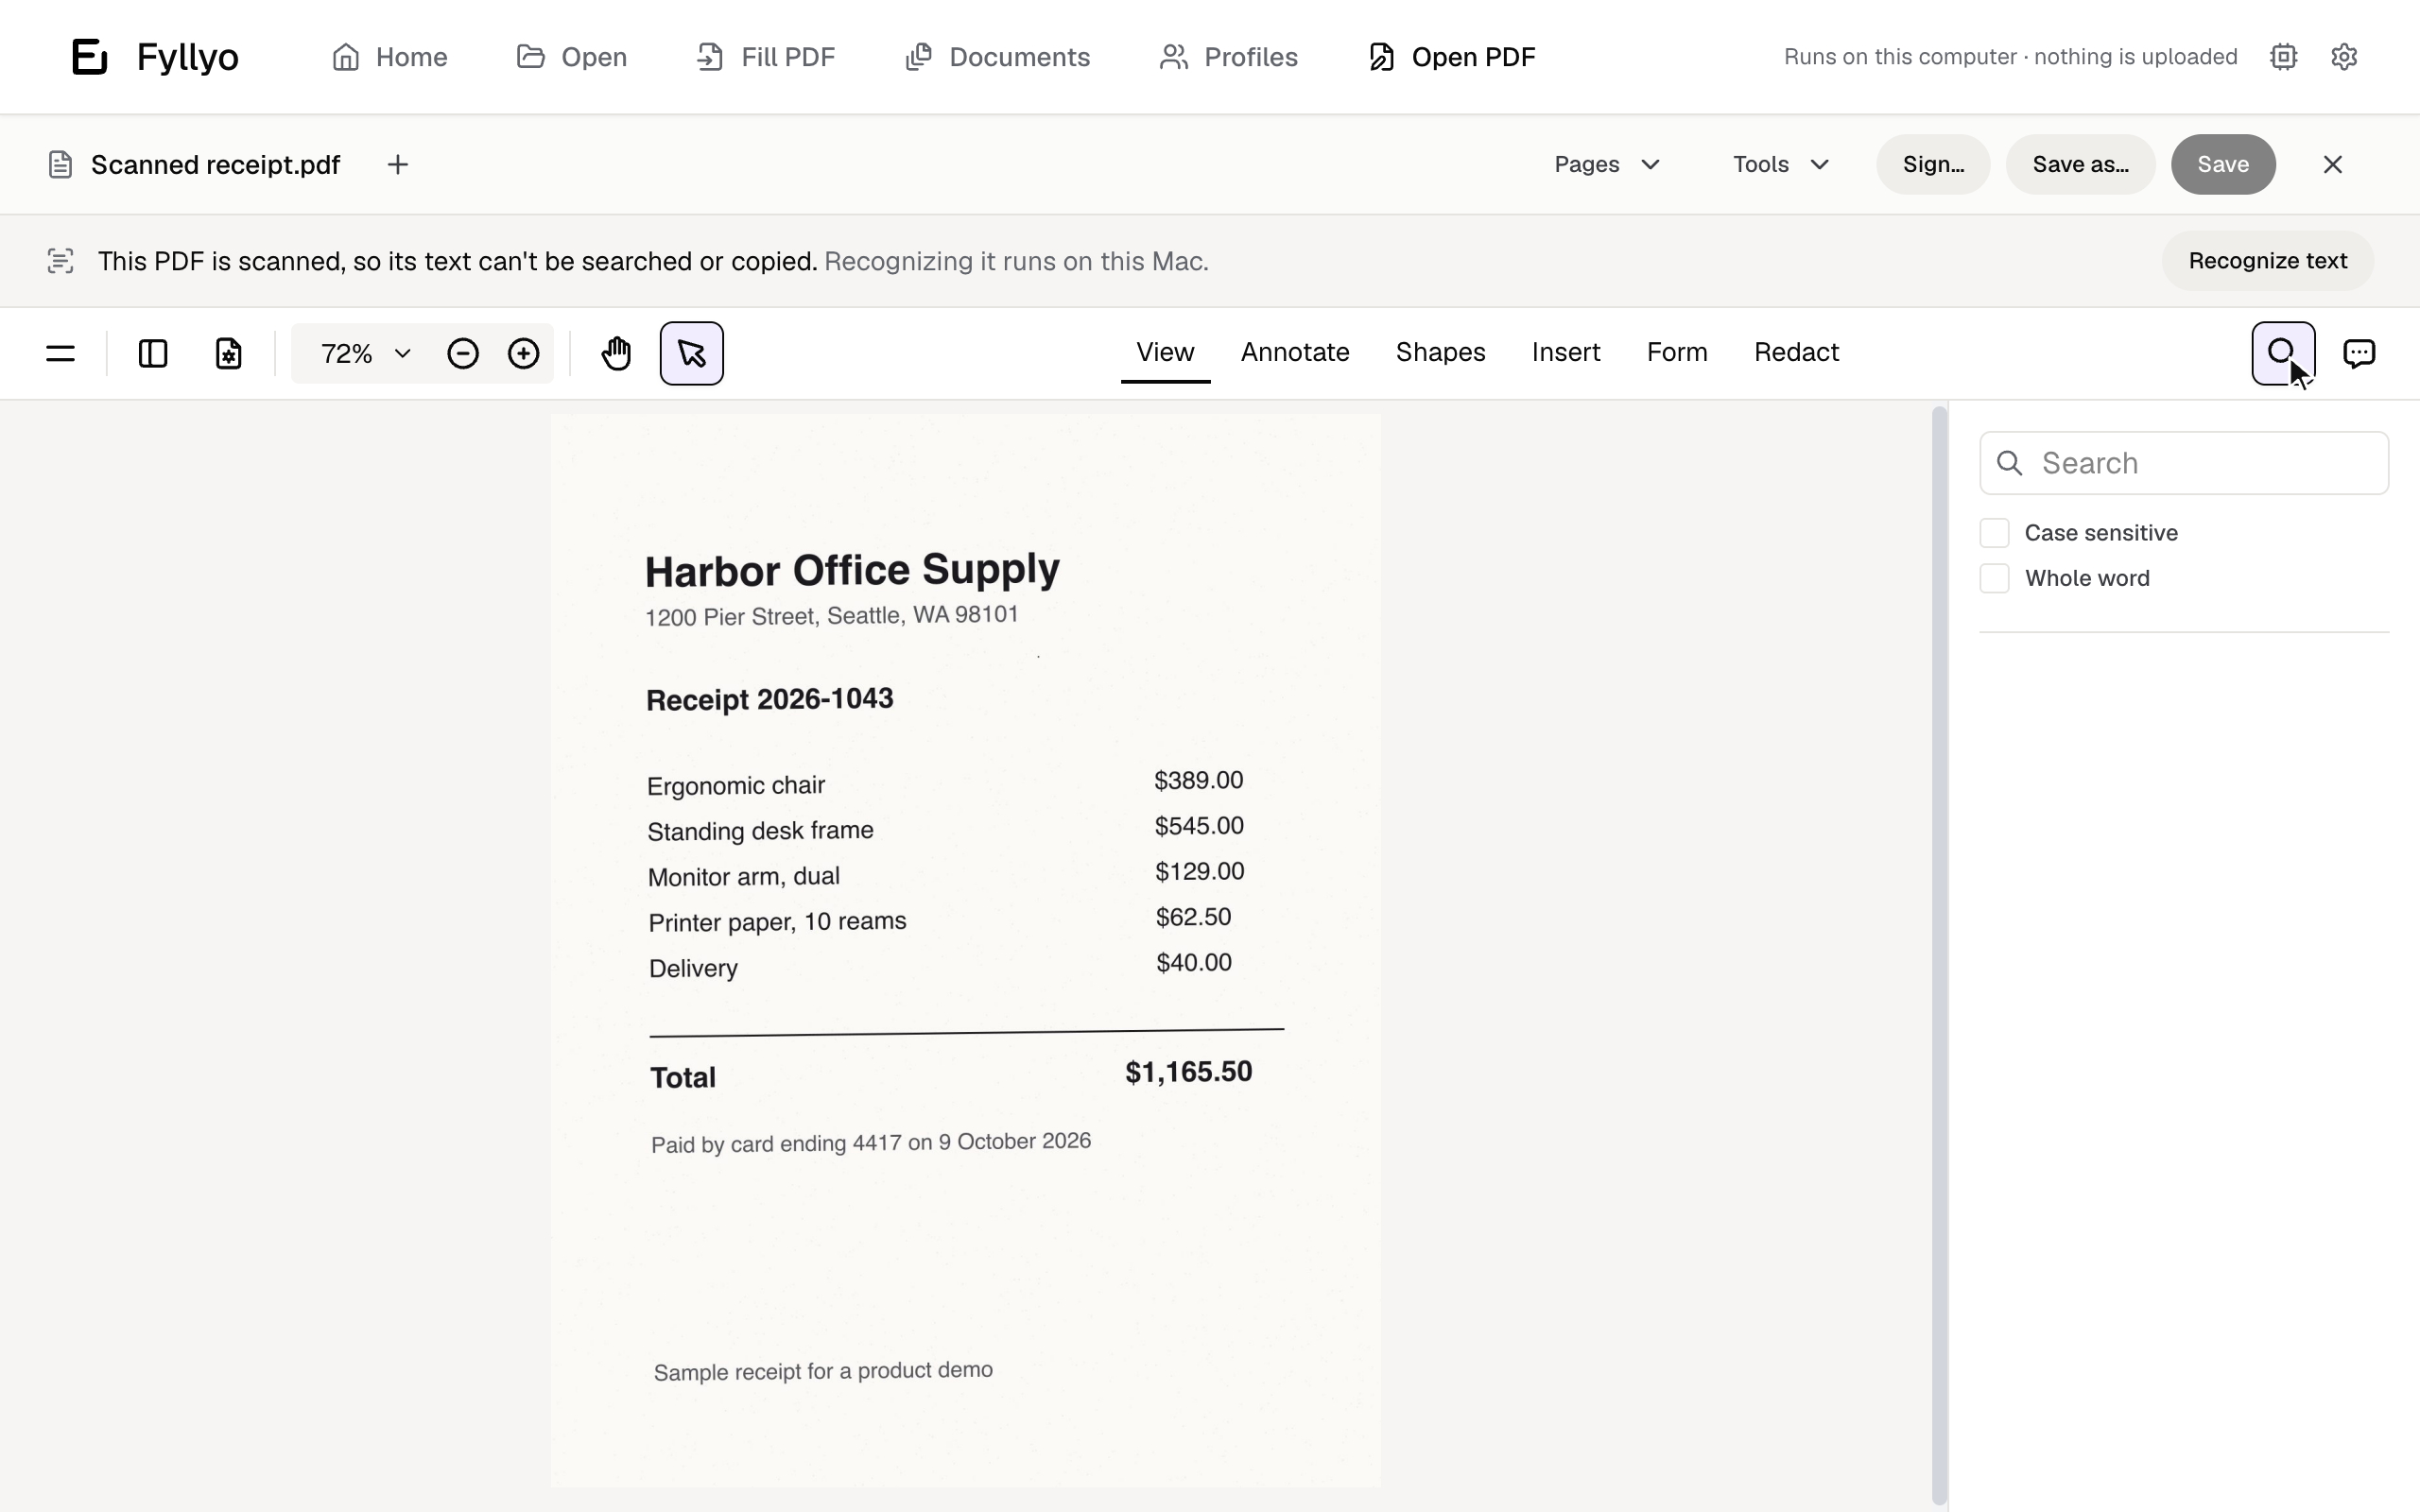Screen dimensions: 2420x1512
Task: Switch to the Redact tab
Action: 1796,352
